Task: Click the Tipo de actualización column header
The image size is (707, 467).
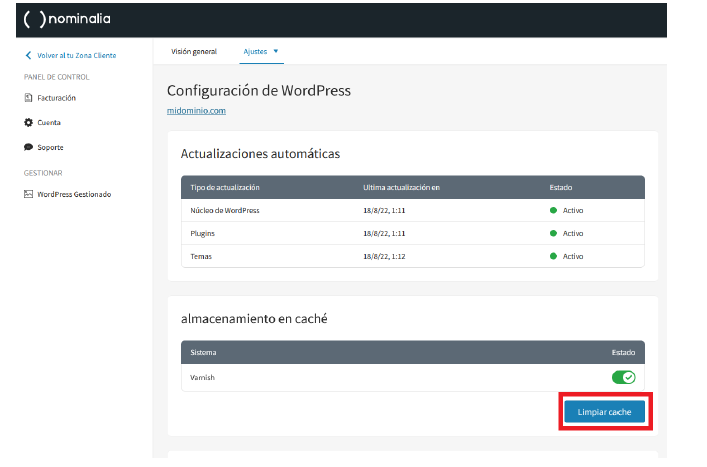Action: click(x=225, y=187)
